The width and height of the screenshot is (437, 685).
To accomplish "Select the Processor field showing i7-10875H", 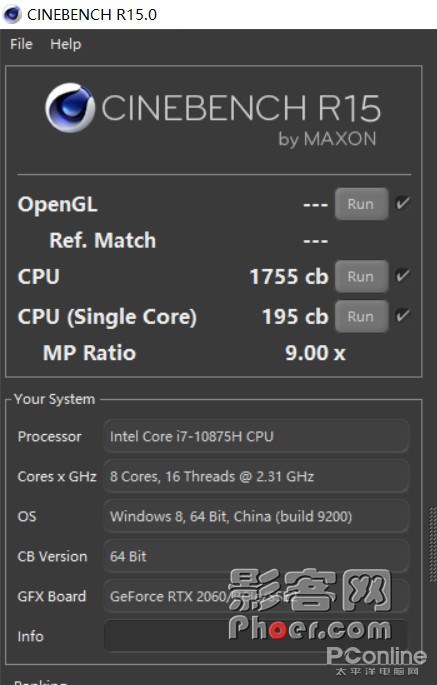I will click(x=256, y=436).
